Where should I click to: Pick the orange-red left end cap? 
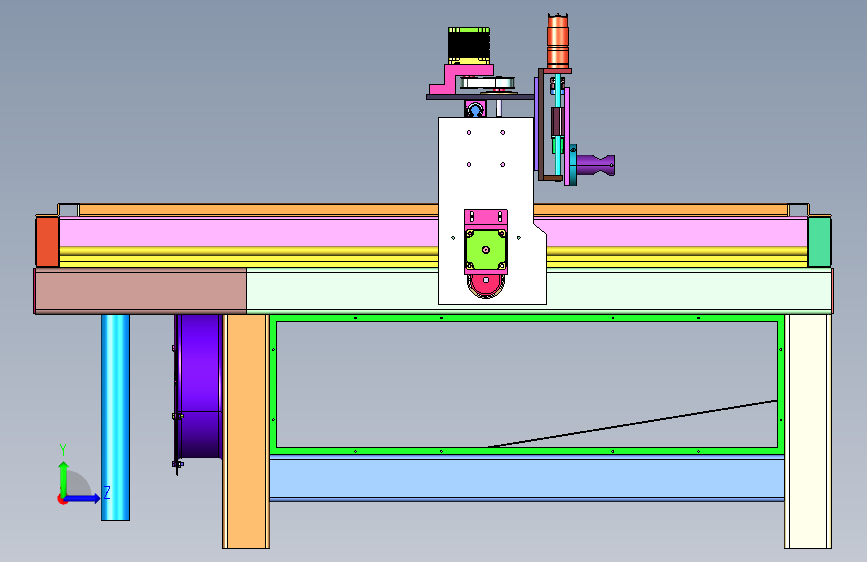48,242
